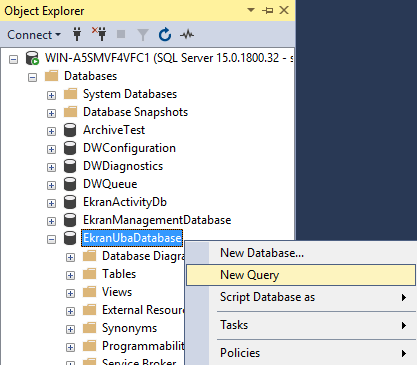The image size is (417, 365).
Task: Open the Window Position dropdown arrow
Action: coord(251,10)
